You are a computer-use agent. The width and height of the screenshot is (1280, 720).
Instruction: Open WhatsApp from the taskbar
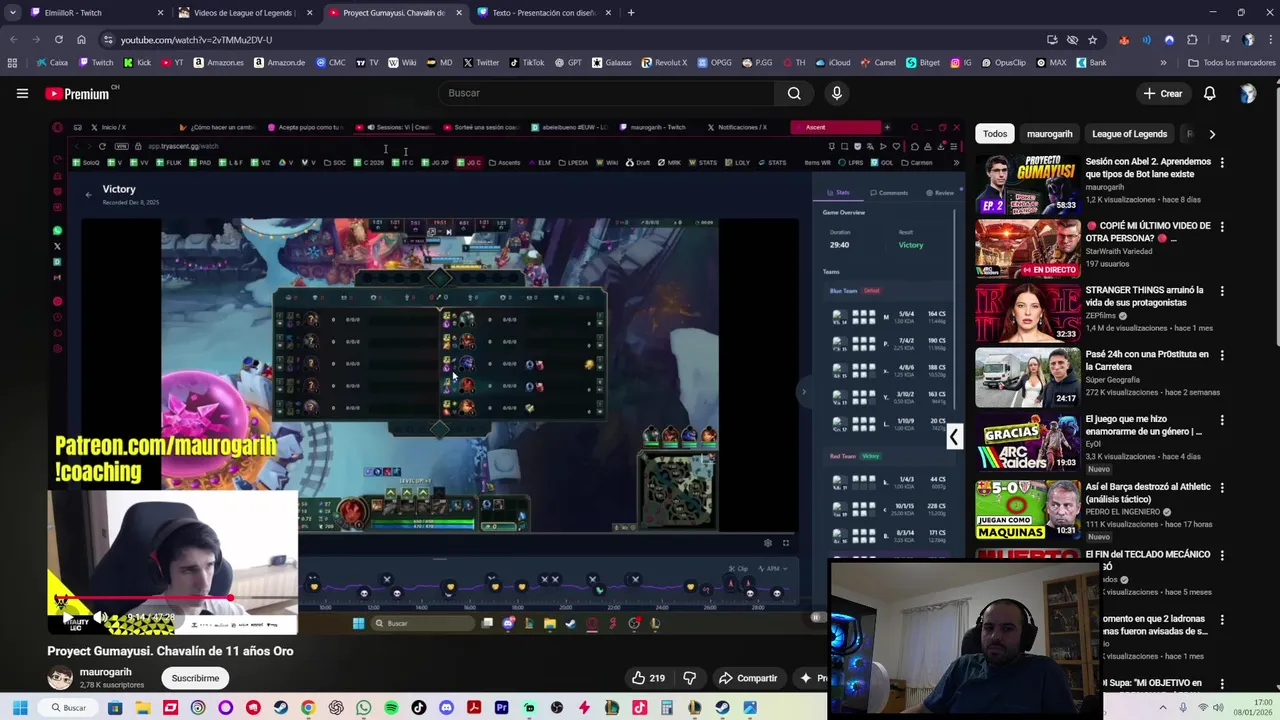tap(364, 708)
